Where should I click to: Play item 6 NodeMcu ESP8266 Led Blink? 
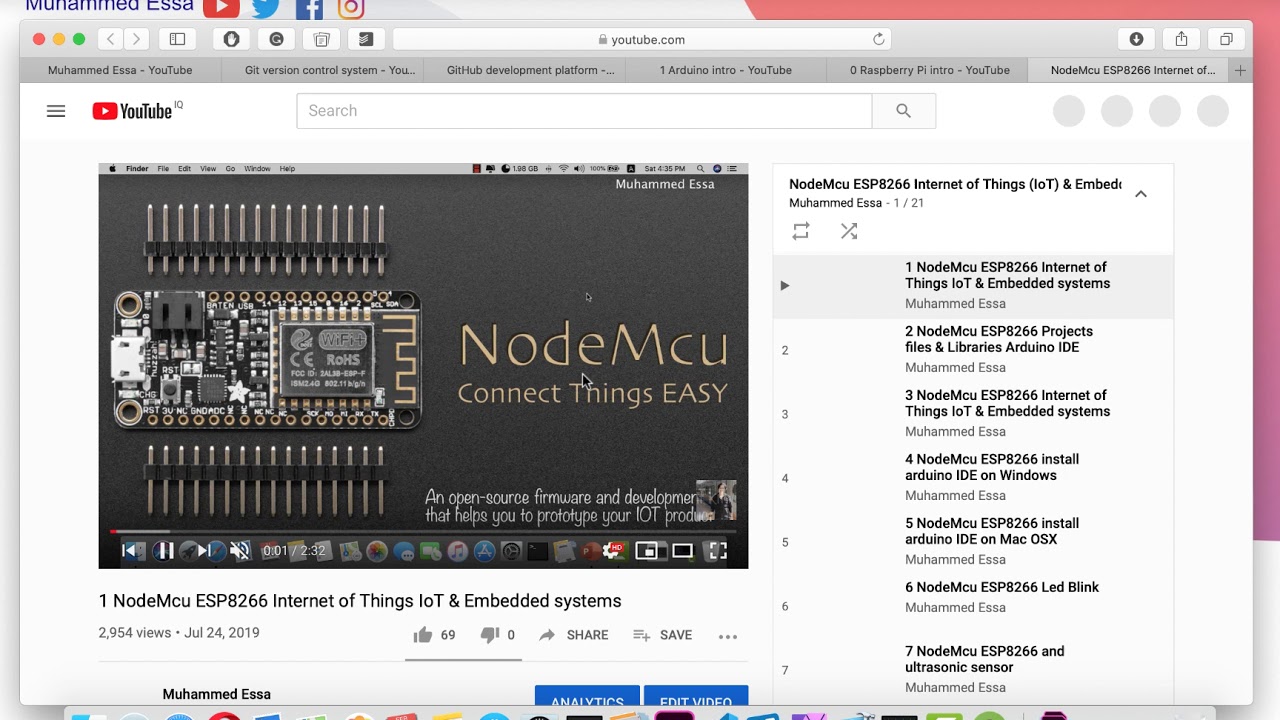[x=973, y=606]
